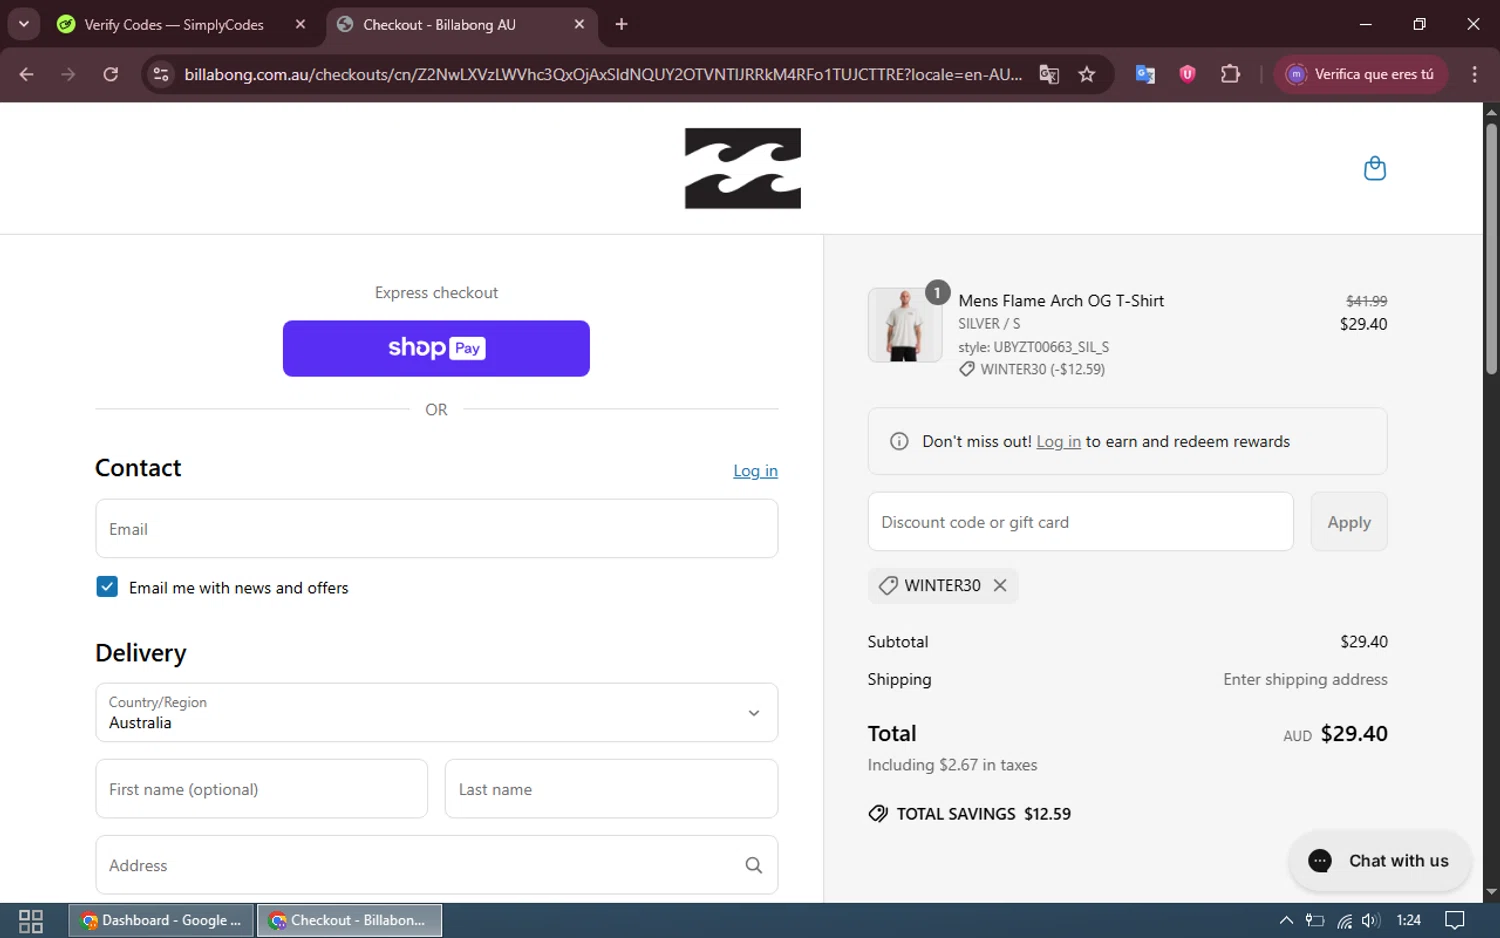Close the Verify Codes — SimplyCodes tab
The width and height of the screenshot is (1500, 938).
tap(300, 24)
